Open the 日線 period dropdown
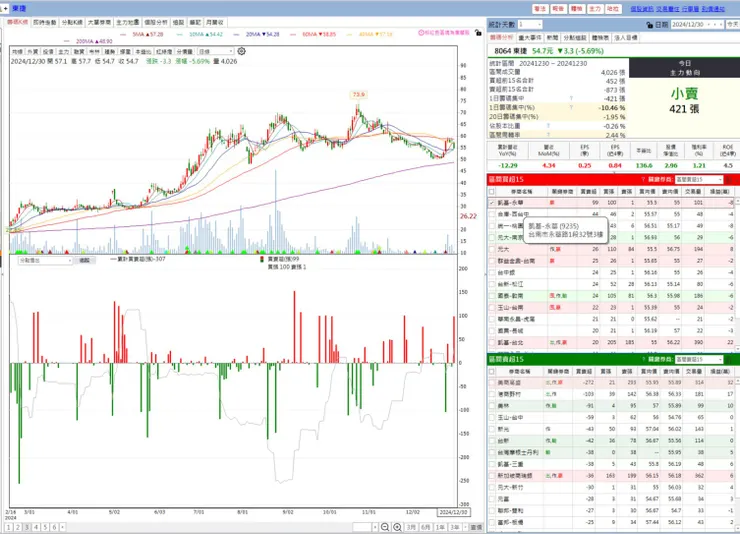This screenshot has height=534, width=740. click(215, 51)
